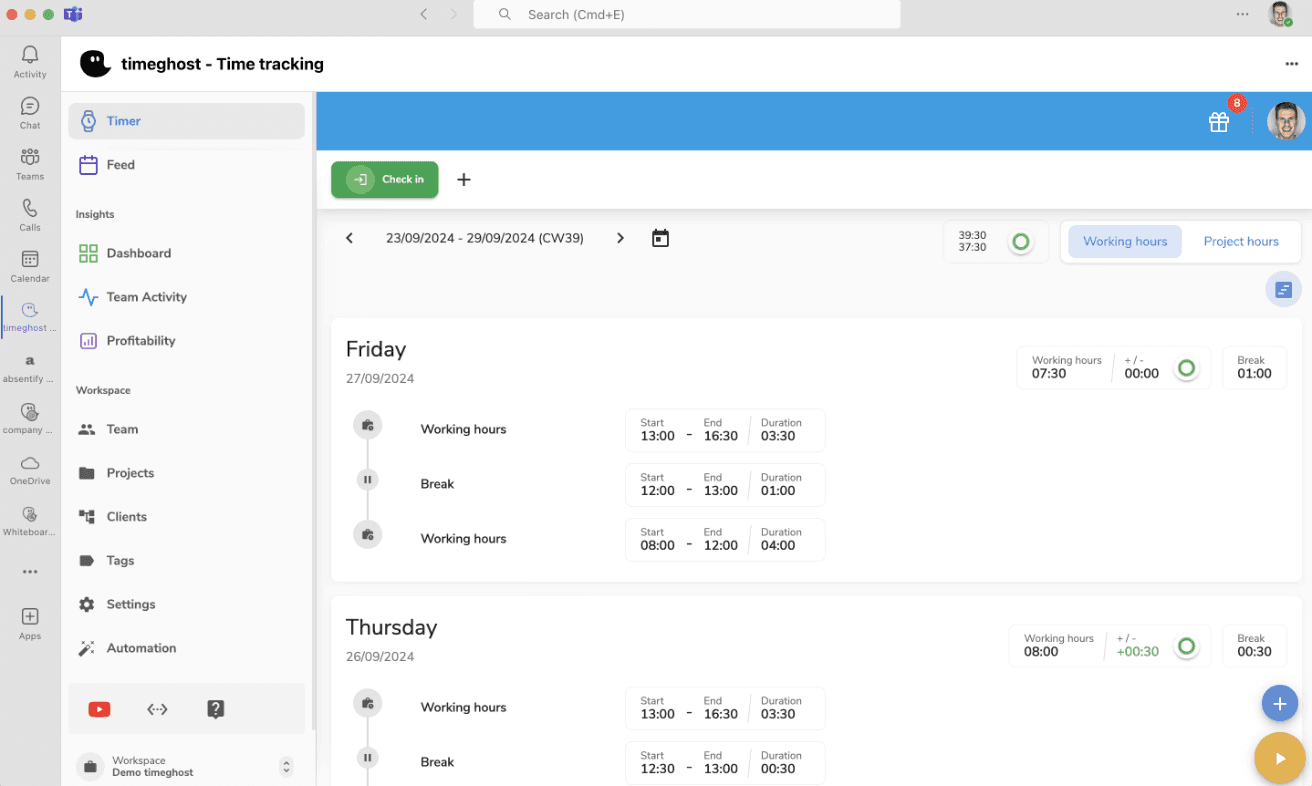Click Thursday's +00:30 overtime value
This screenshot has width=1312, height=786.
tap(1138, 651)
